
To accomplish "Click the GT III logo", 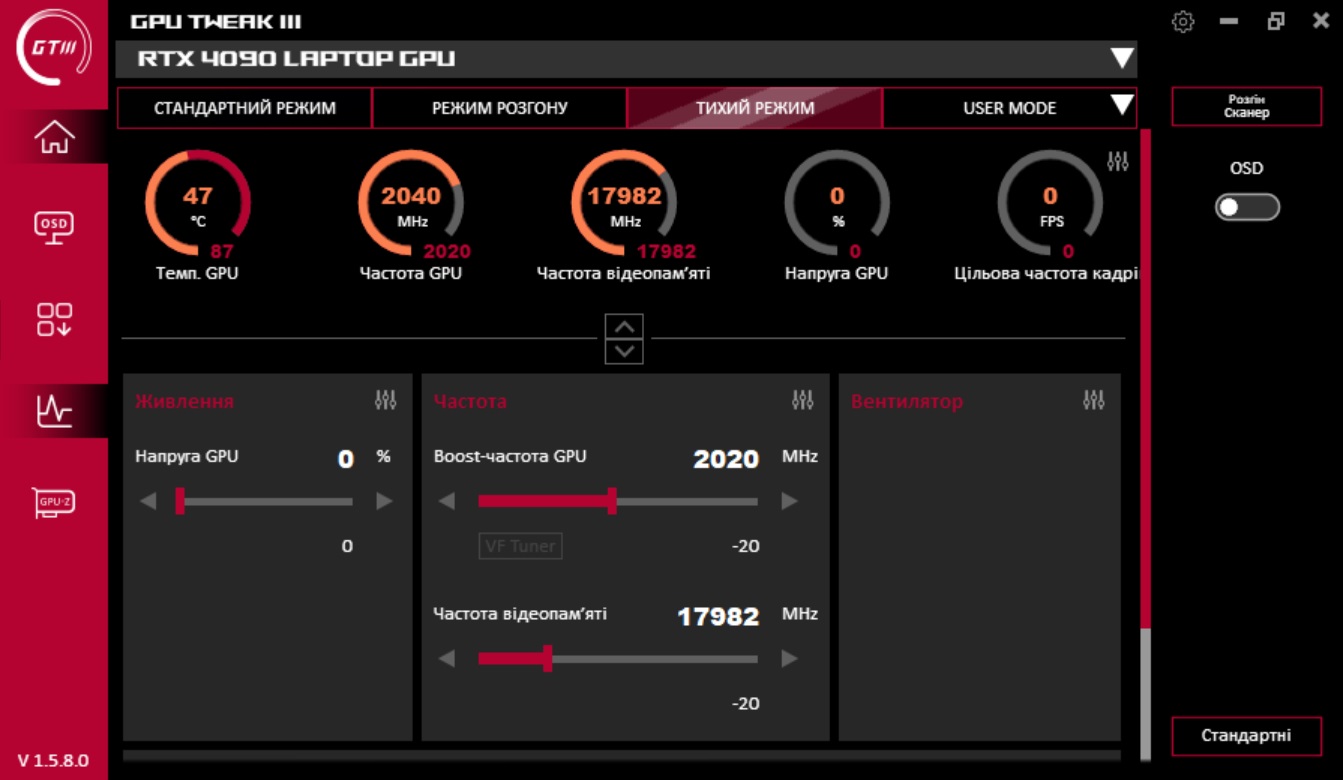I will [x=54, y=48].
